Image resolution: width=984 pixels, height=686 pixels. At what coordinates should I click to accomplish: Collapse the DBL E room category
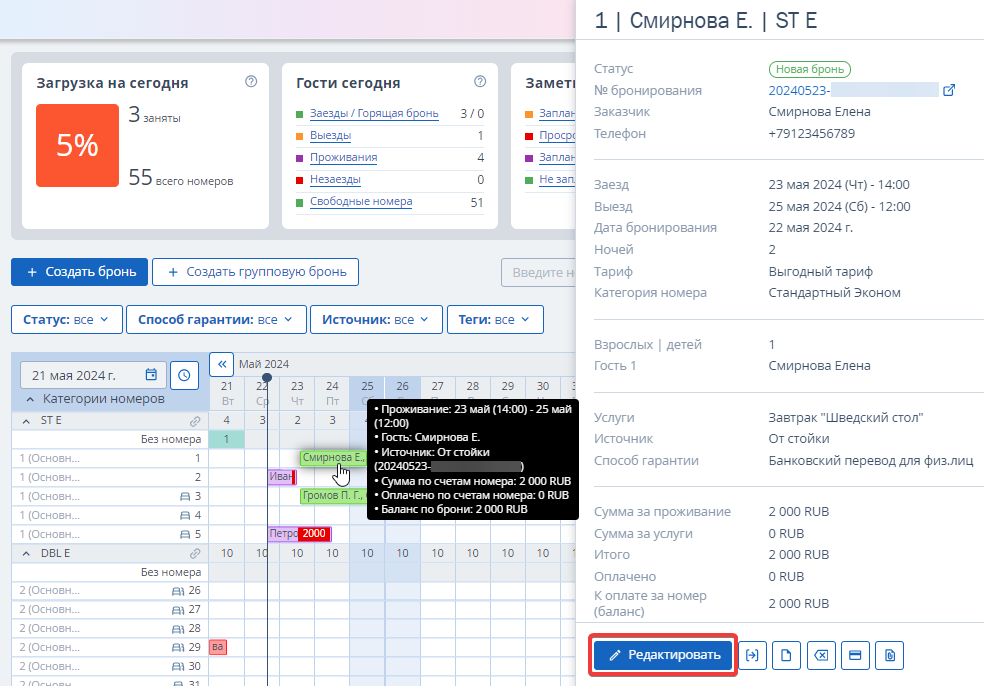coord(26,554)
